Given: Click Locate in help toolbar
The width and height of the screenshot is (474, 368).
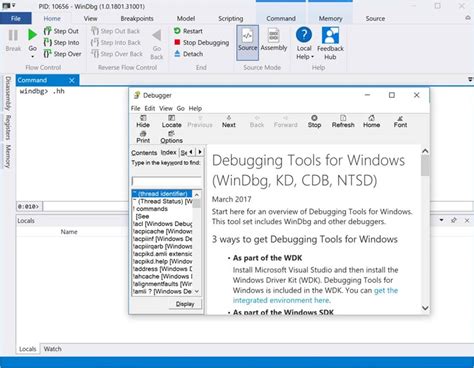Looking at the screenshot, I should 171,121.
